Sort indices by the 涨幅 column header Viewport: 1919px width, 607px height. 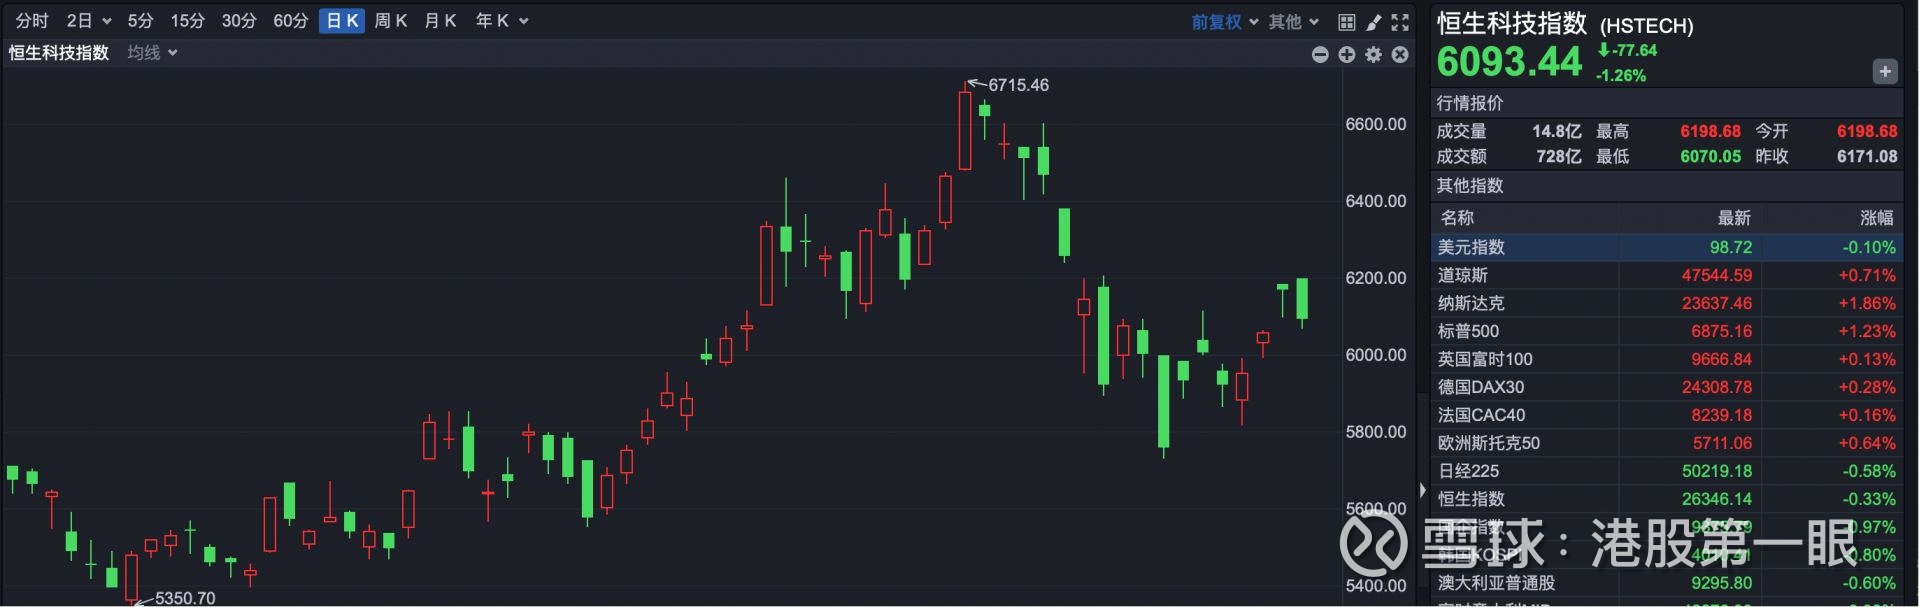pos(1876,218)
